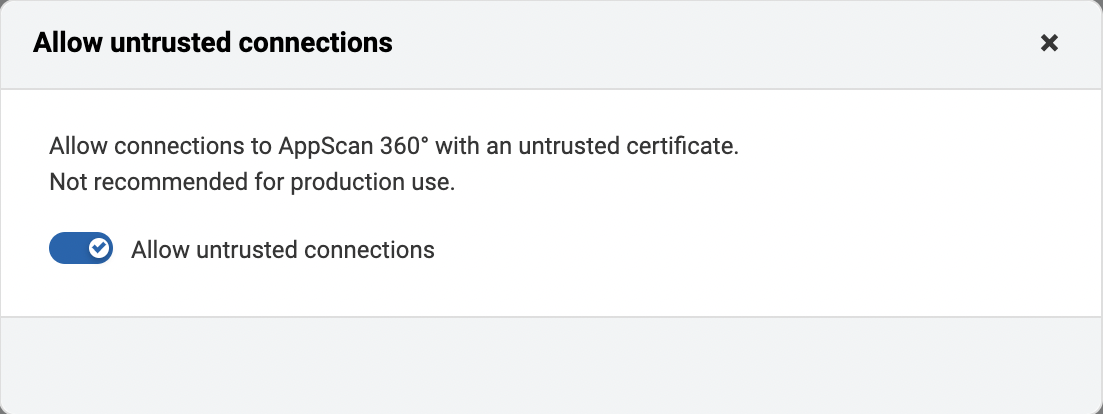1103x414 pixels.
Task: Click the "Not recommended for production use." warning
Action: [x=252, y=183]
